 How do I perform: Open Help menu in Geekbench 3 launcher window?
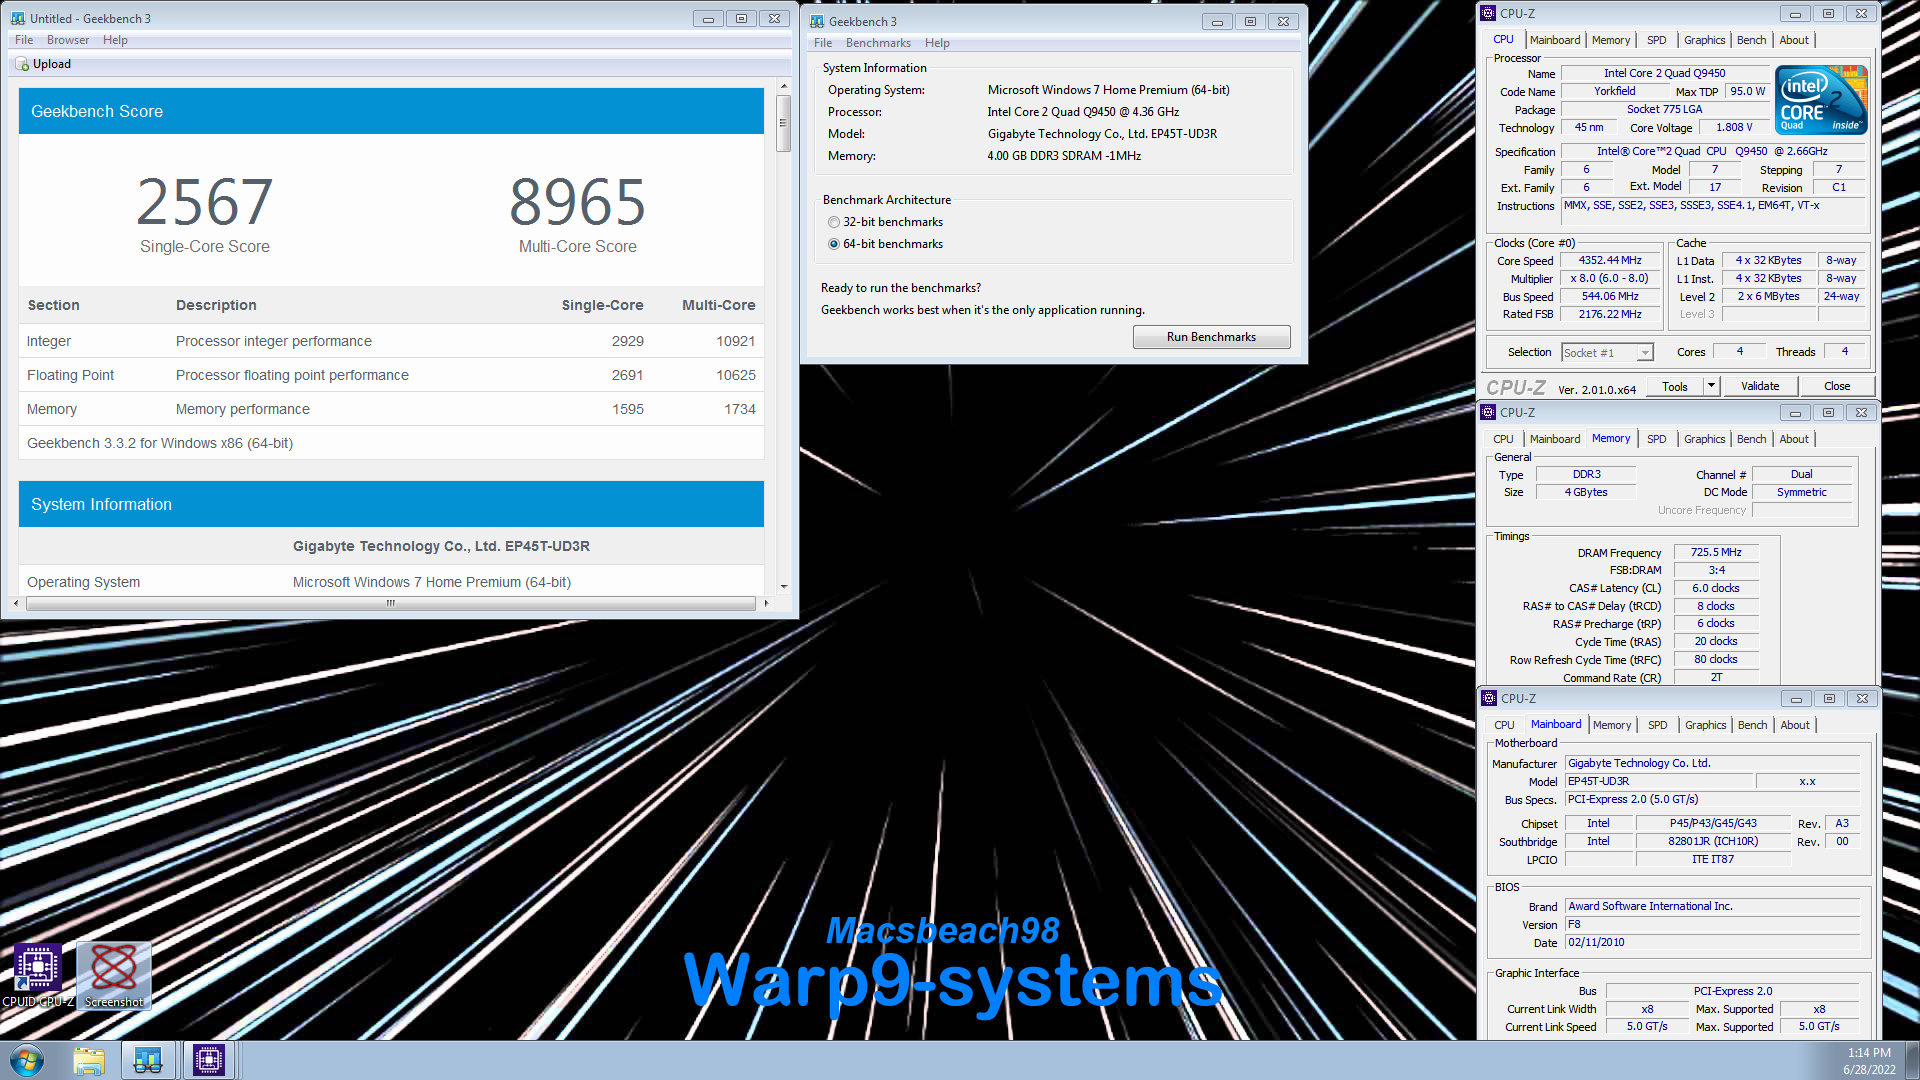(x=937, y=43)
